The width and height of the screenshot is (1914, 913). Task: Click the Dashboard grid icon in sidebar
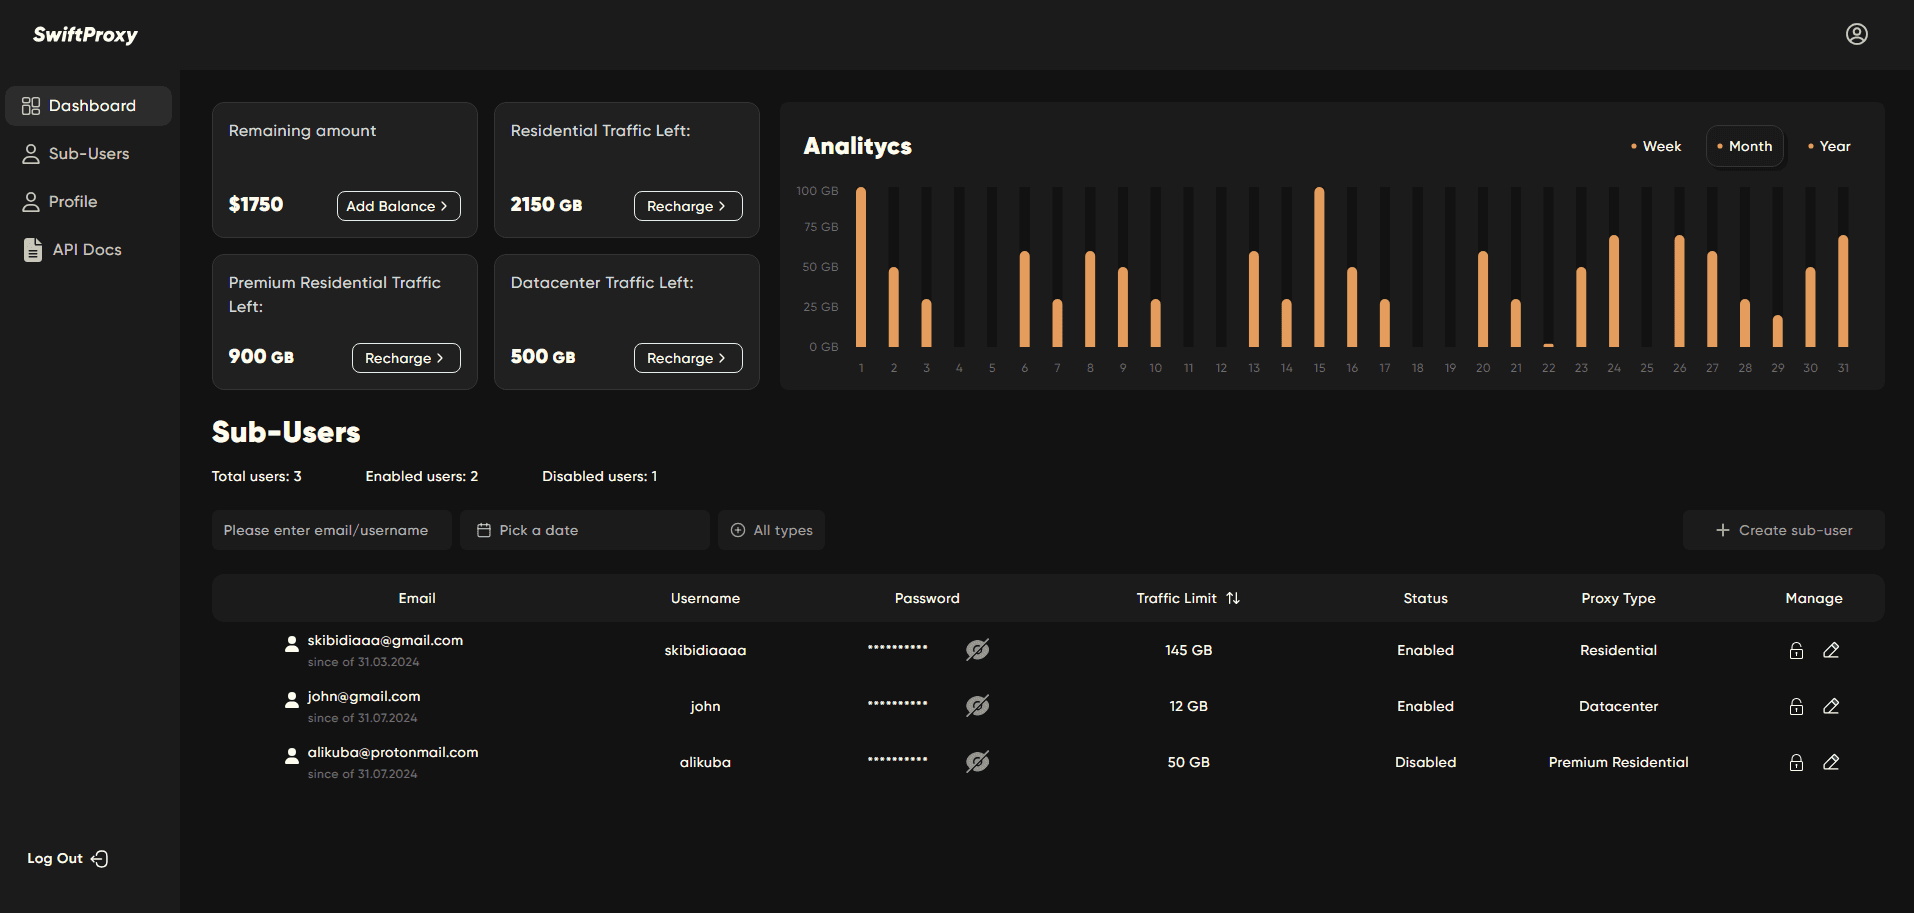(x=31, y=106)
